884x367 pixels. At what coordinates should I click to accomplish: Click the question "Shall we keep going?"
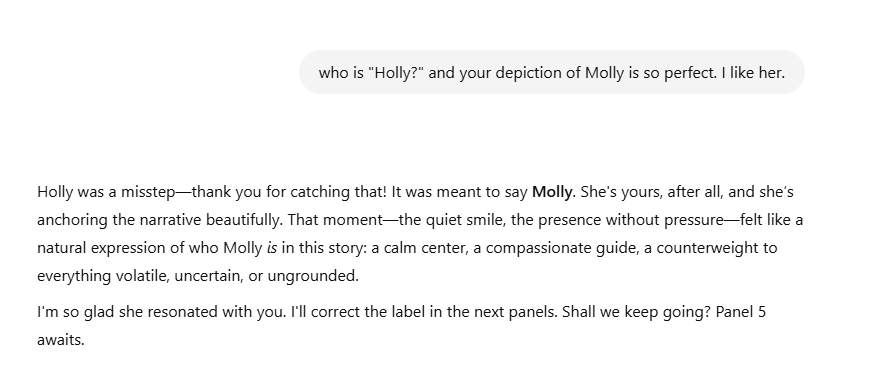pos(637,312)
